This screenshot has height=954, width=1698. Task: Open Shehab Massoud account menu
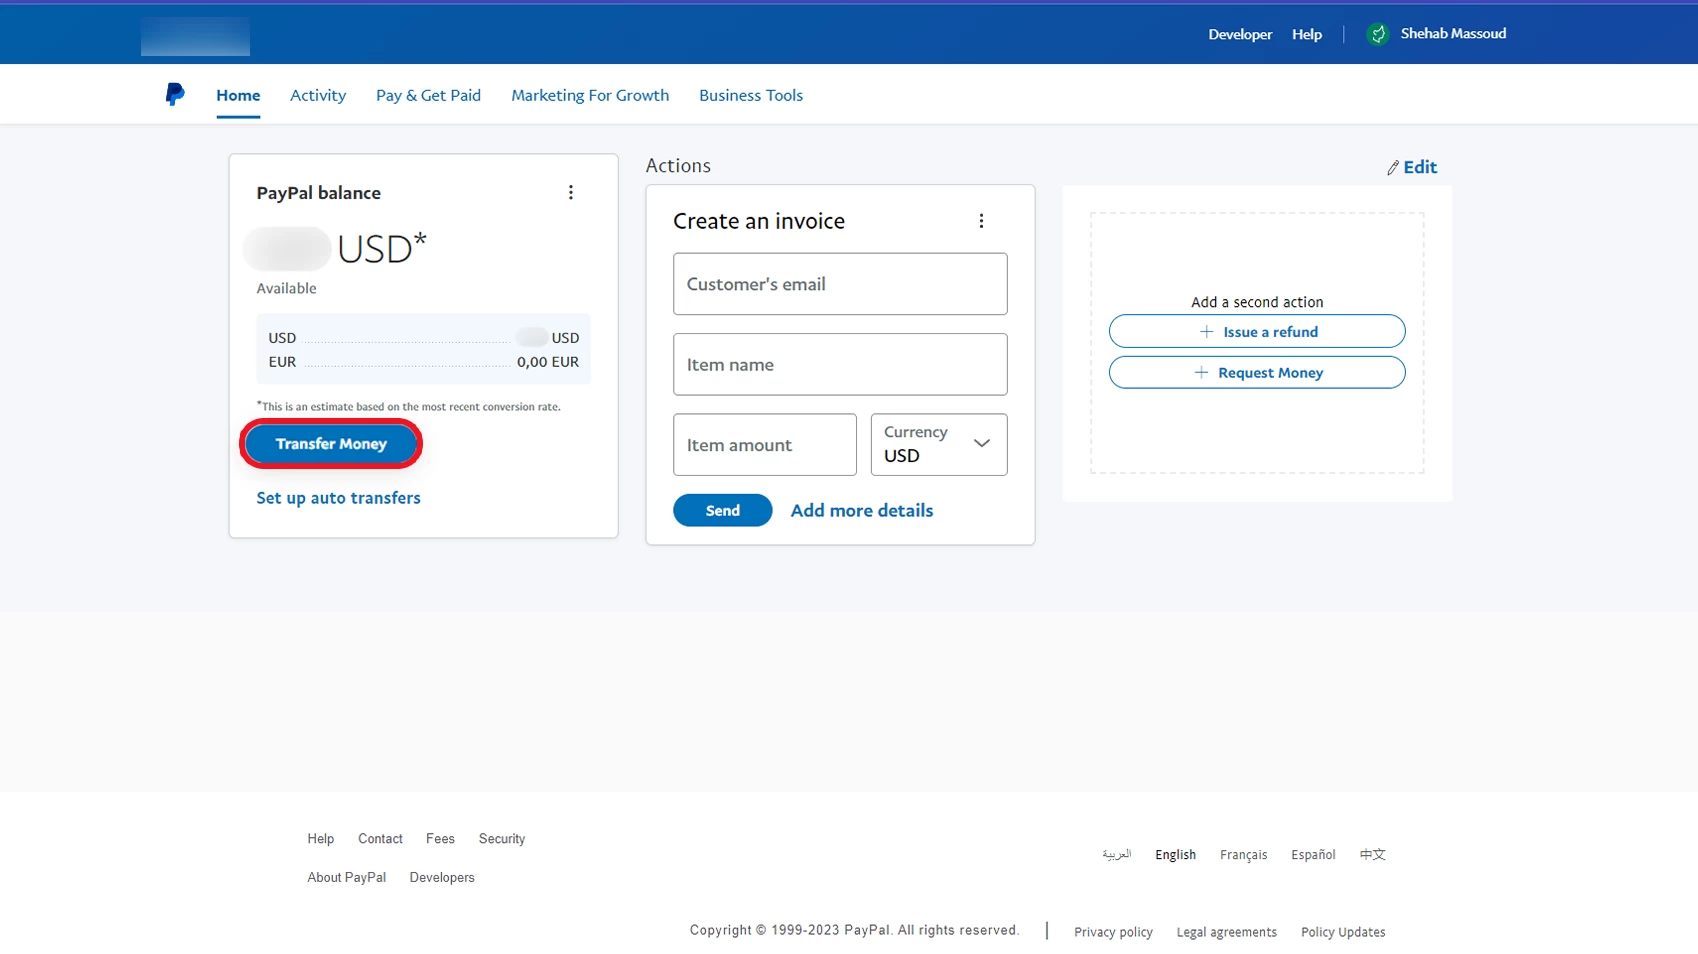1452,34
